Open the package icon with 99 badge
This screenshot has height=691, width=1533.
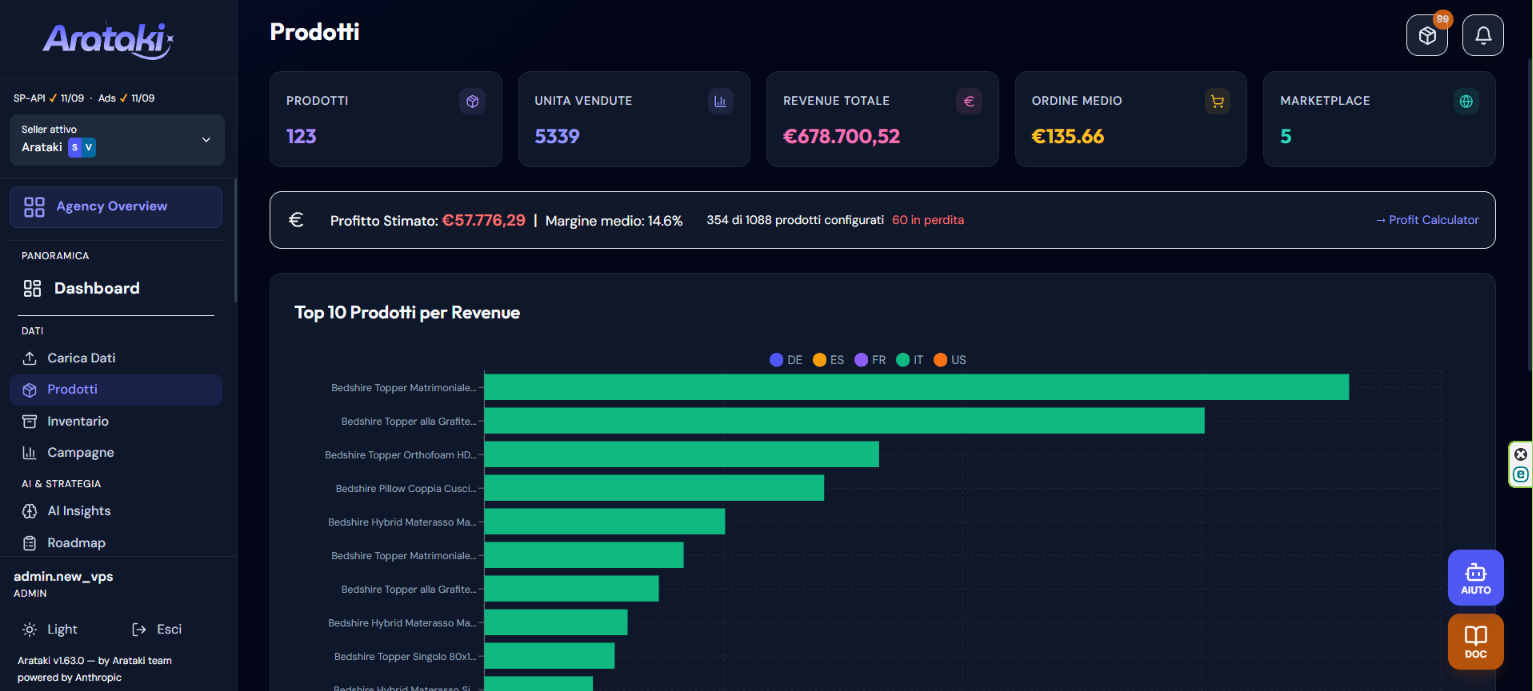click(x=1427, y=35)
